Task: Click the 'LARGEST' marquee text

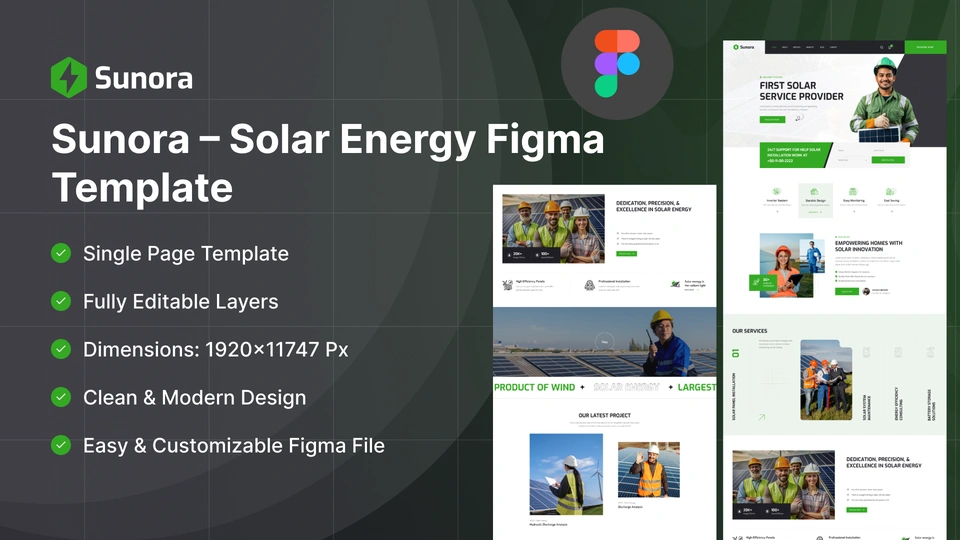Action: [x=697, y=387]
